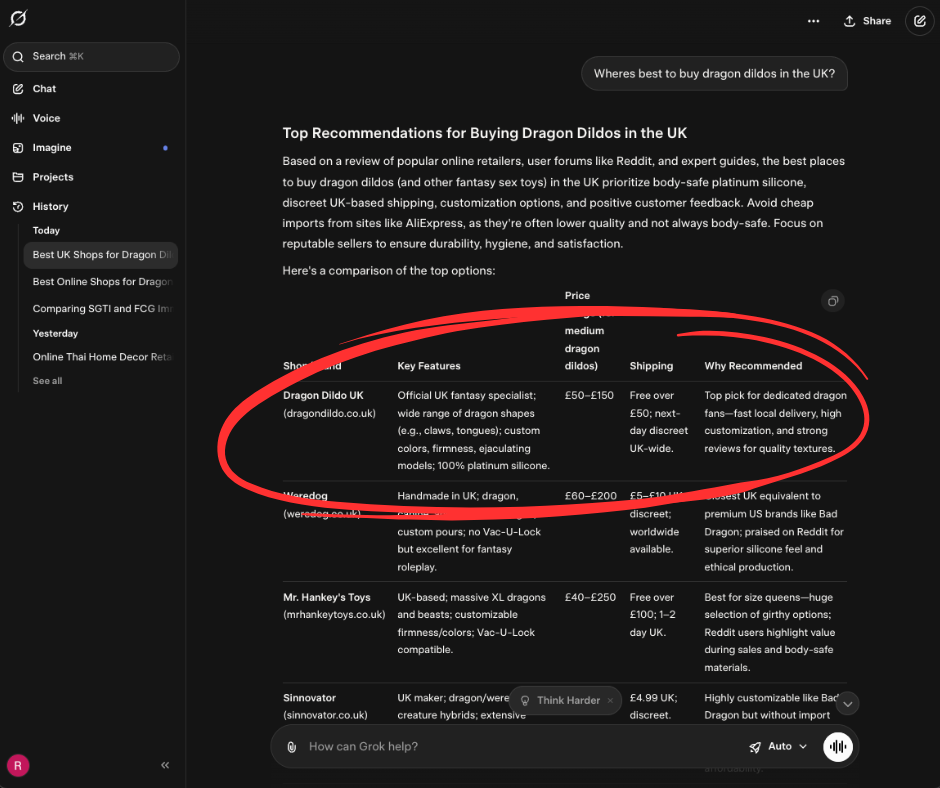Click the scroll-to-bottom arrow button
Screen dimensions: 940x788
847,704
